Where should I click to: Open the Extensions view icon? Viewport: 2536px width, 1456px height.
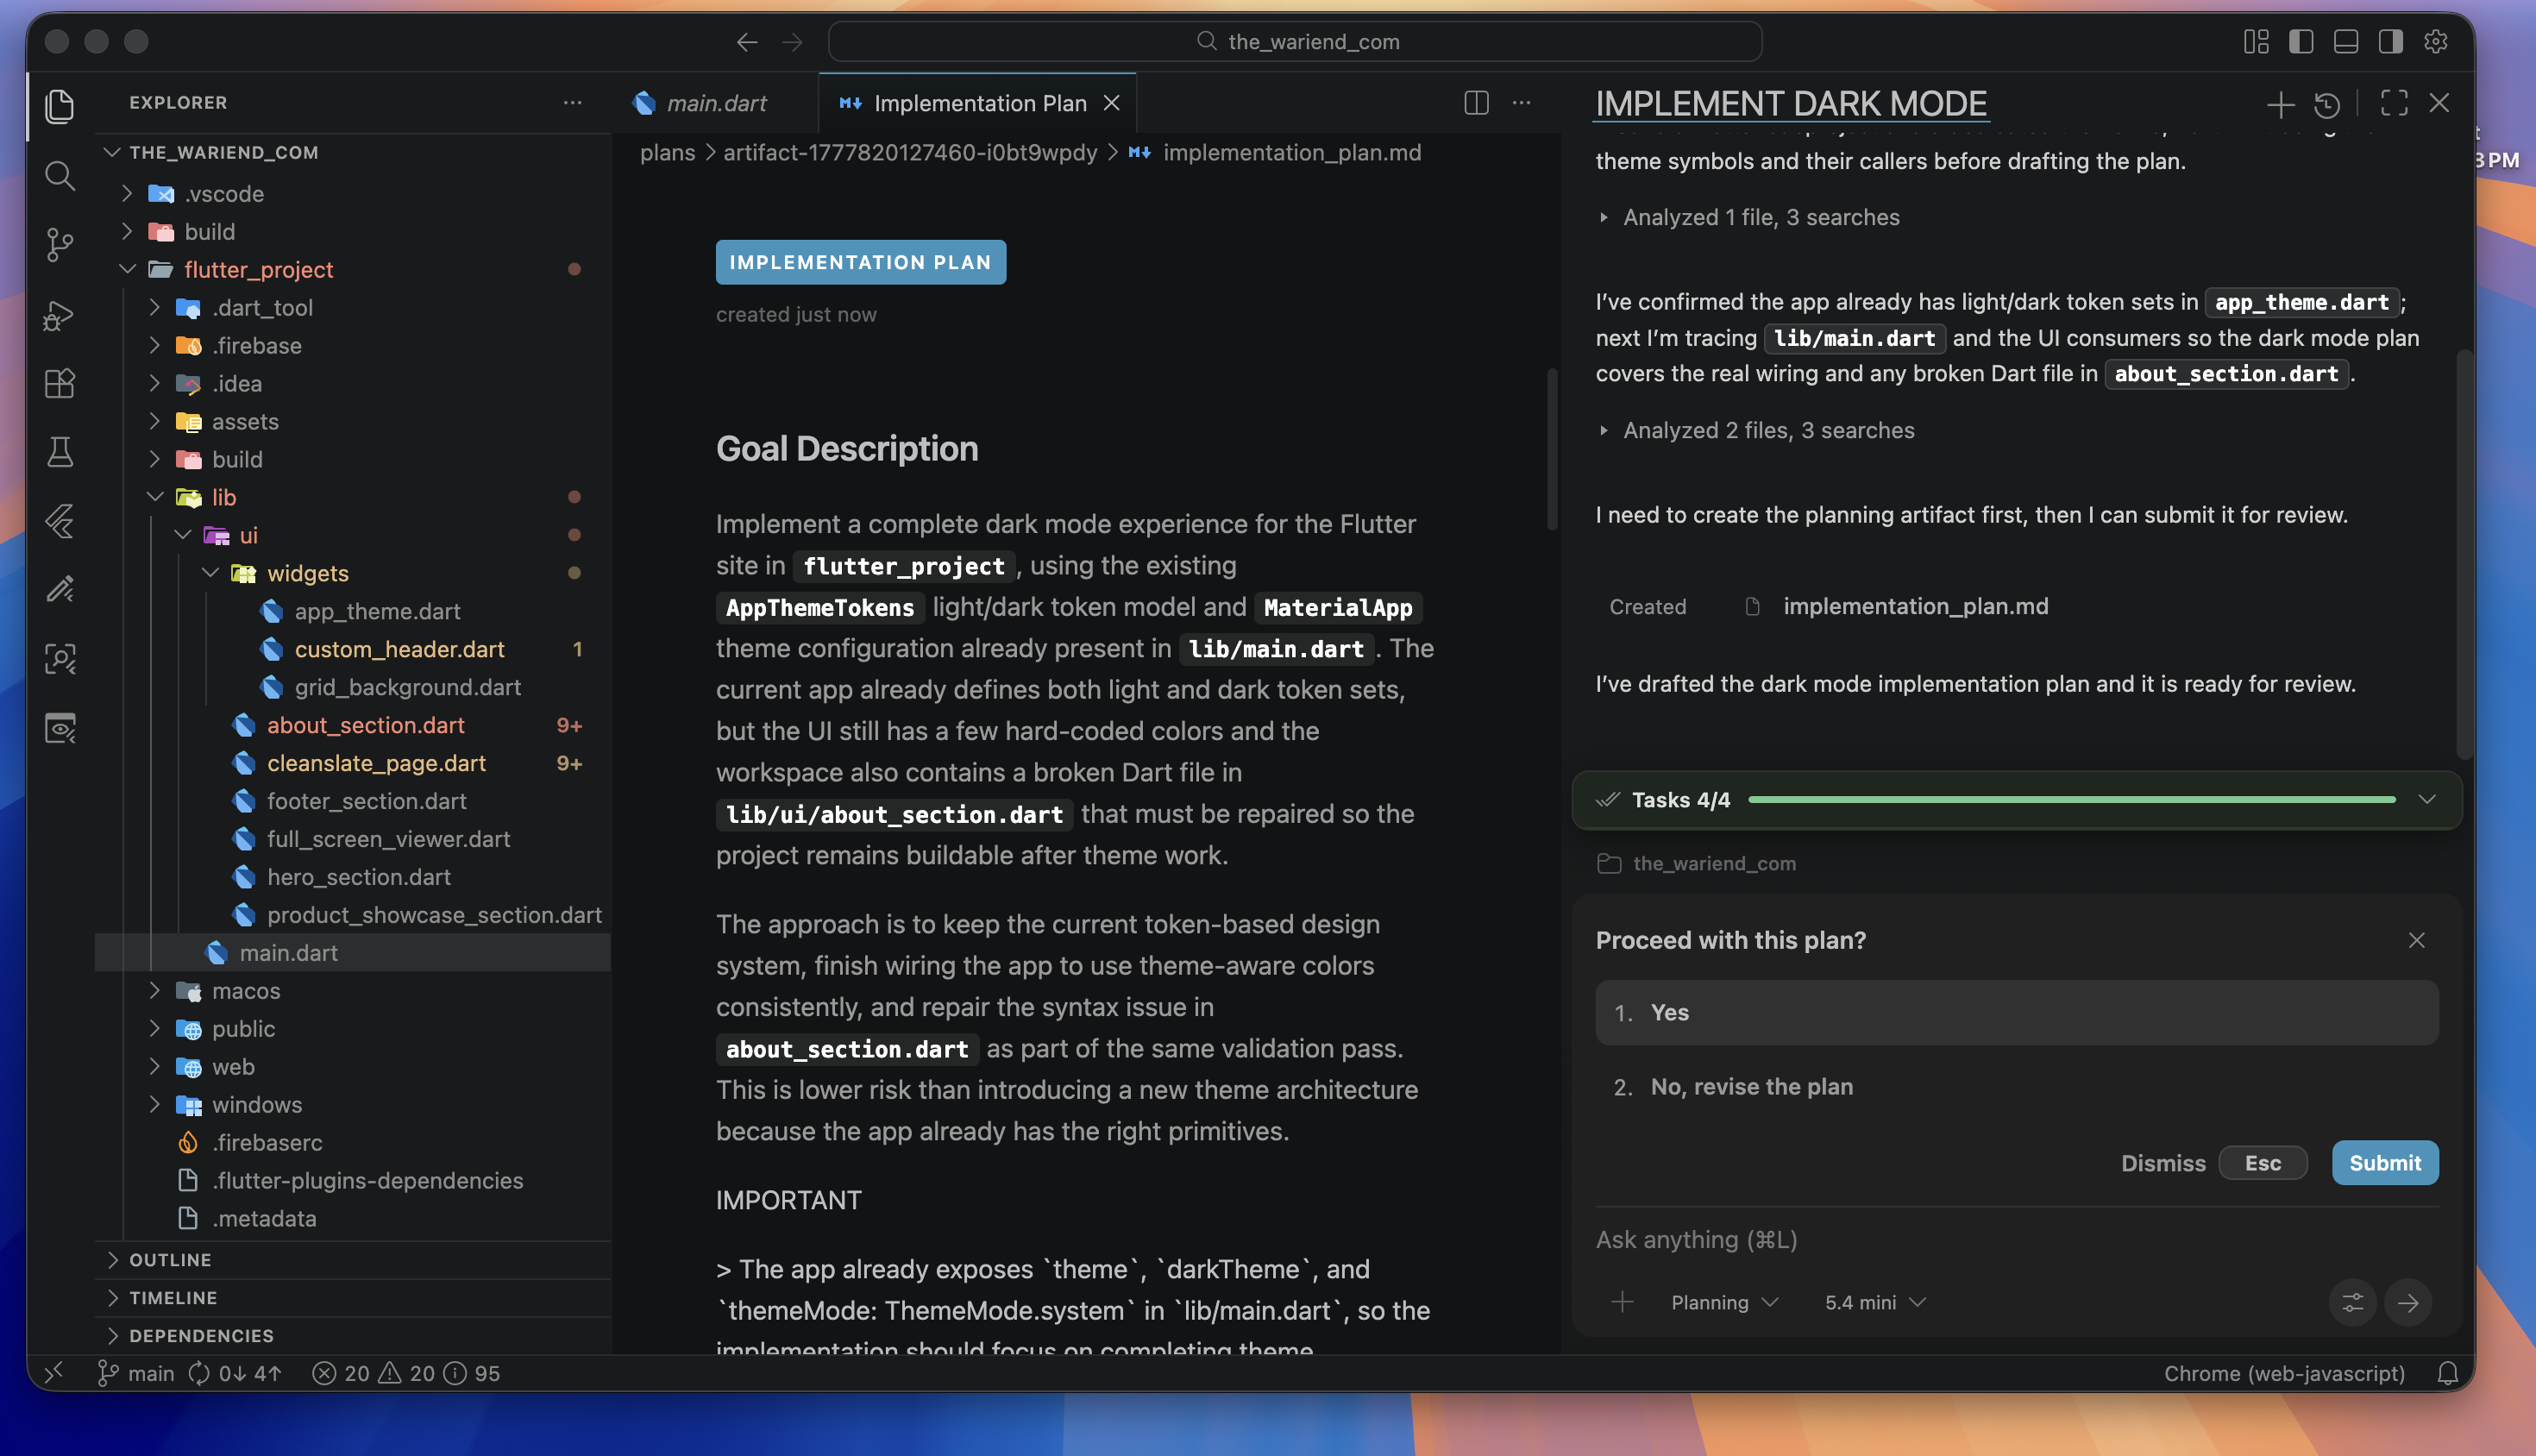point(60,384)
